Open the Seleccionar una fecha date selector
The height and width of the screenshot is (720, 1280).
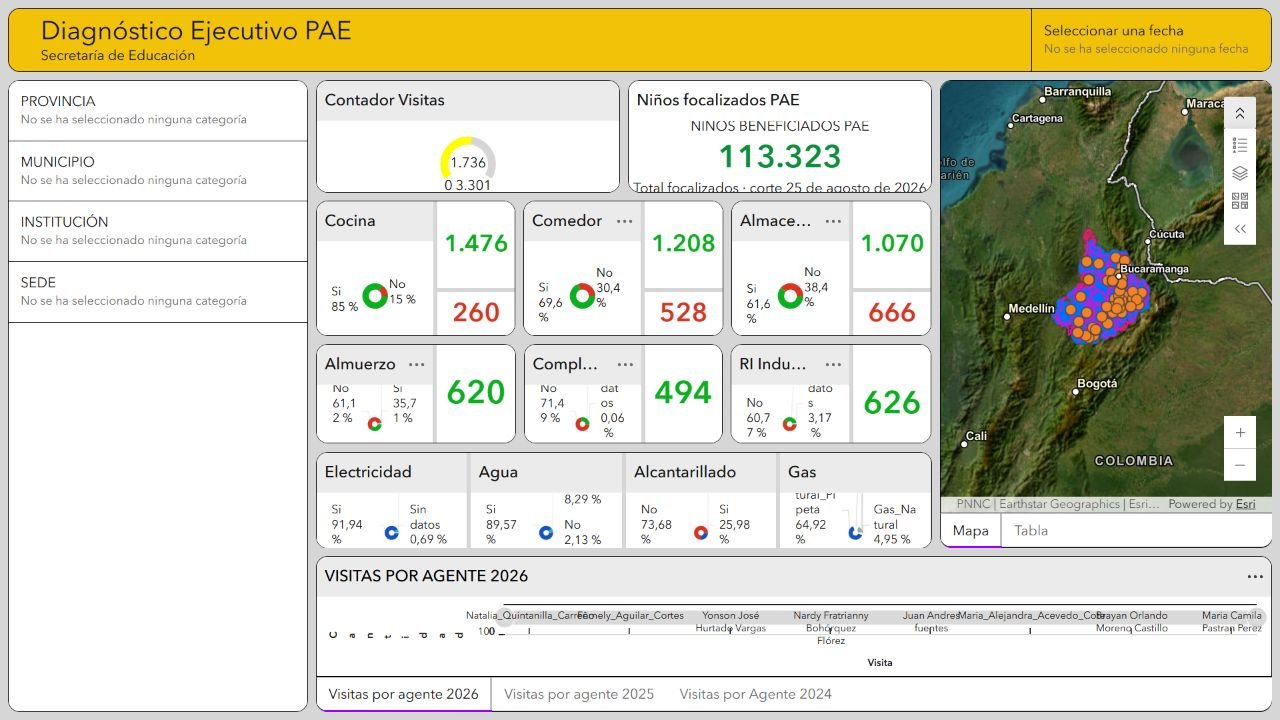(1151, 39)
